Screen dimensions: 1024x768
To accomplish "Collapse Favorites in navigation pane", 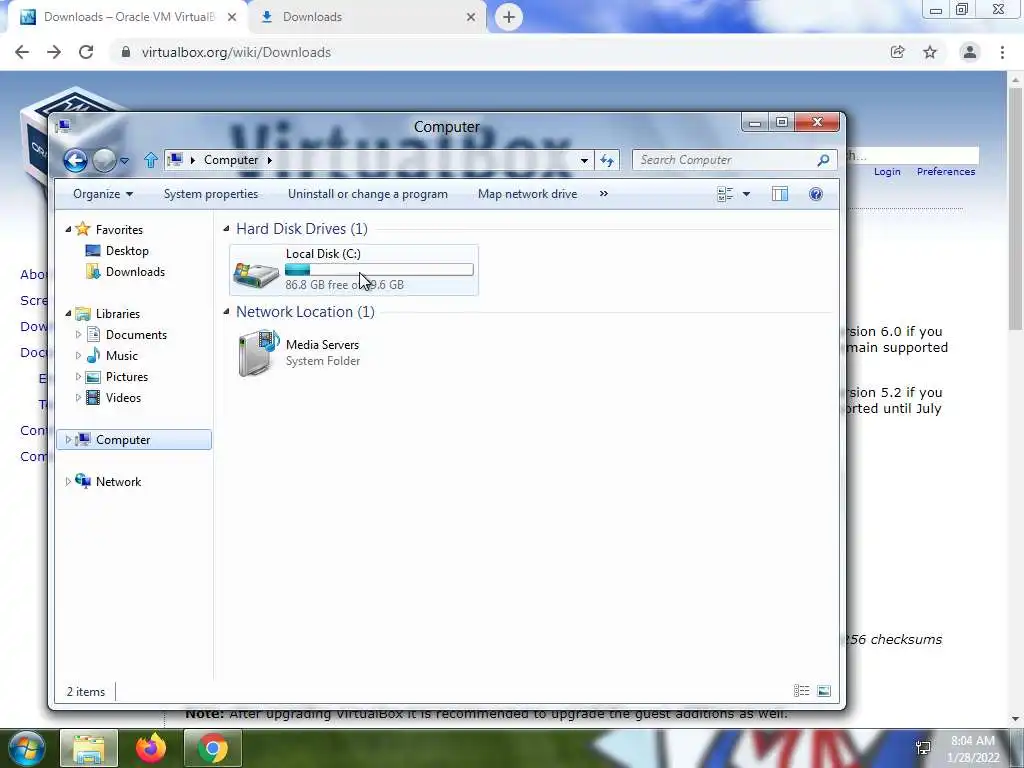I will tap(69, 229).
